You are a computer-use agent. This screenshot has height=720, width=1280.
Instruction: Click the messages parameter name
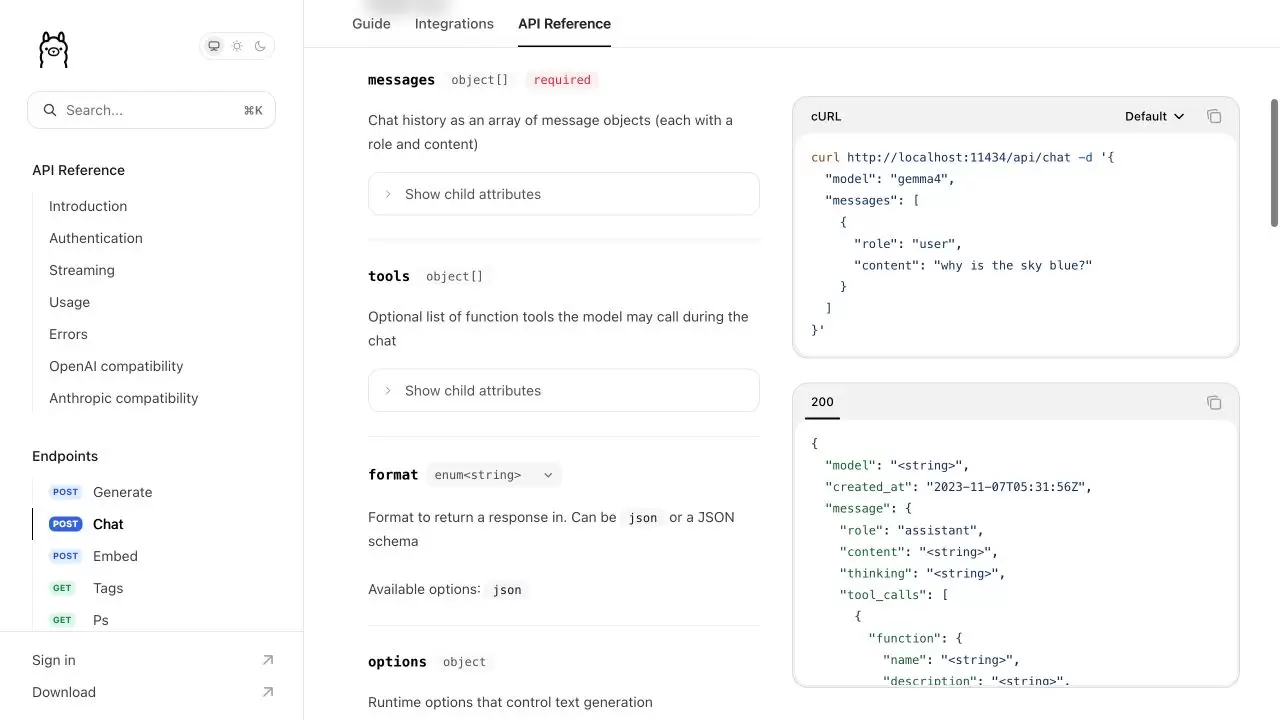pos(401,80)
